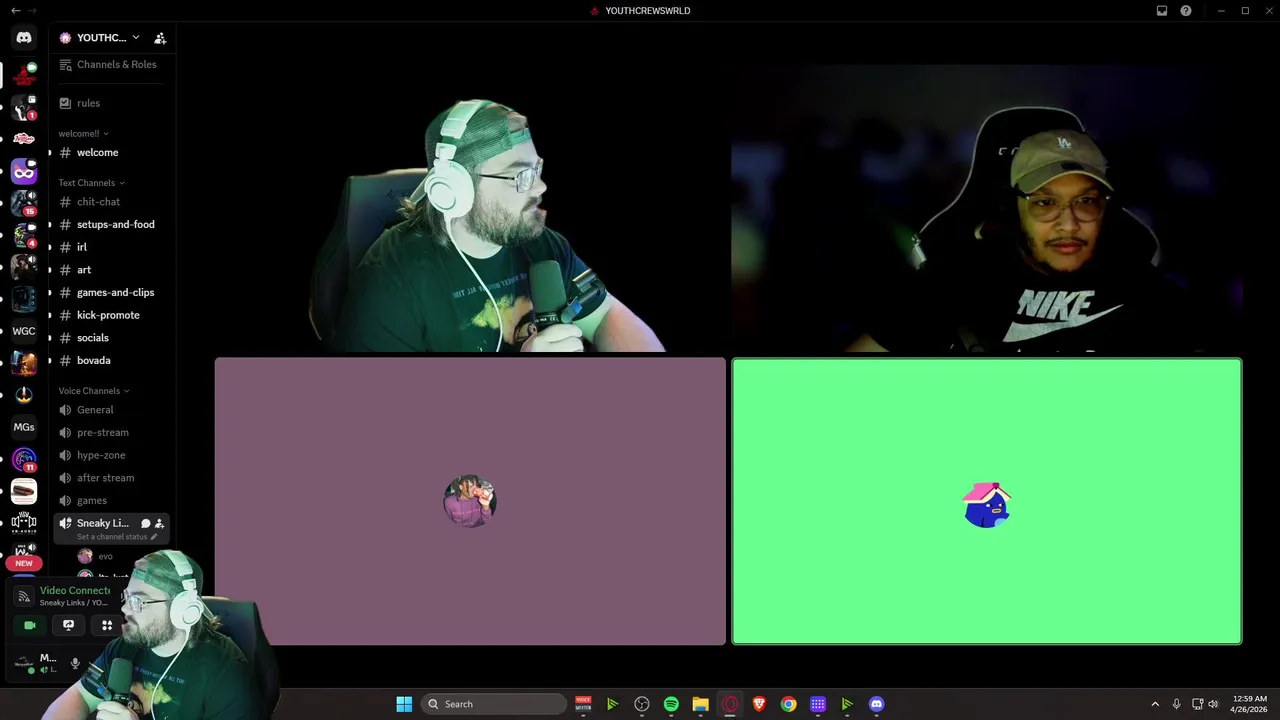Open server icon with 15 notification badge

point(24,203)
